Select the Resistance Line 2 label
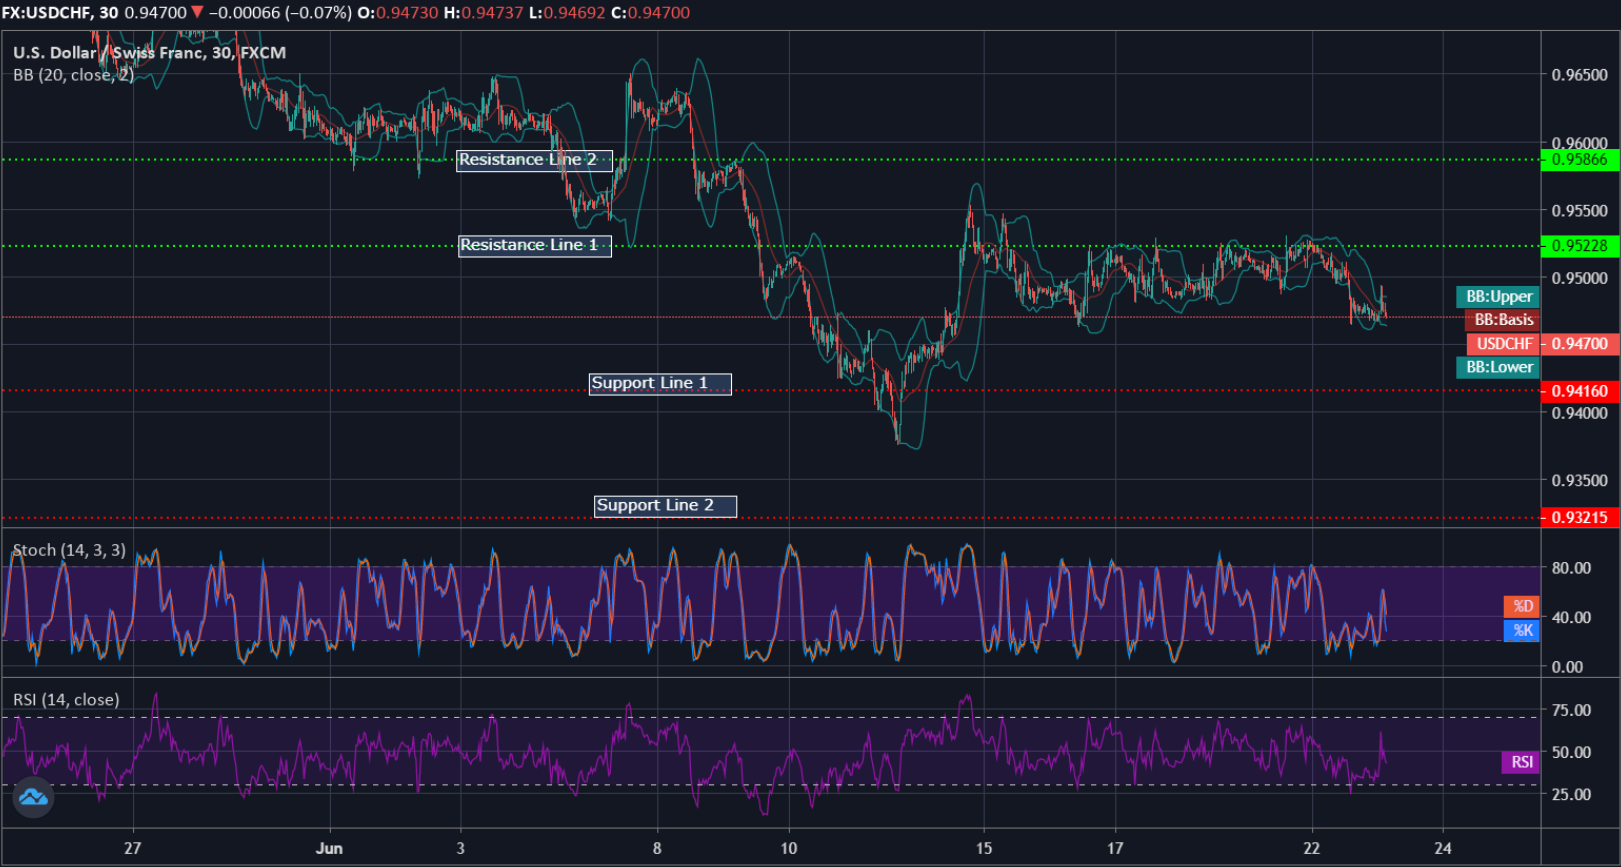This screenshot has width=1621, height=867. pyautogui.click(x=534, y=160)
